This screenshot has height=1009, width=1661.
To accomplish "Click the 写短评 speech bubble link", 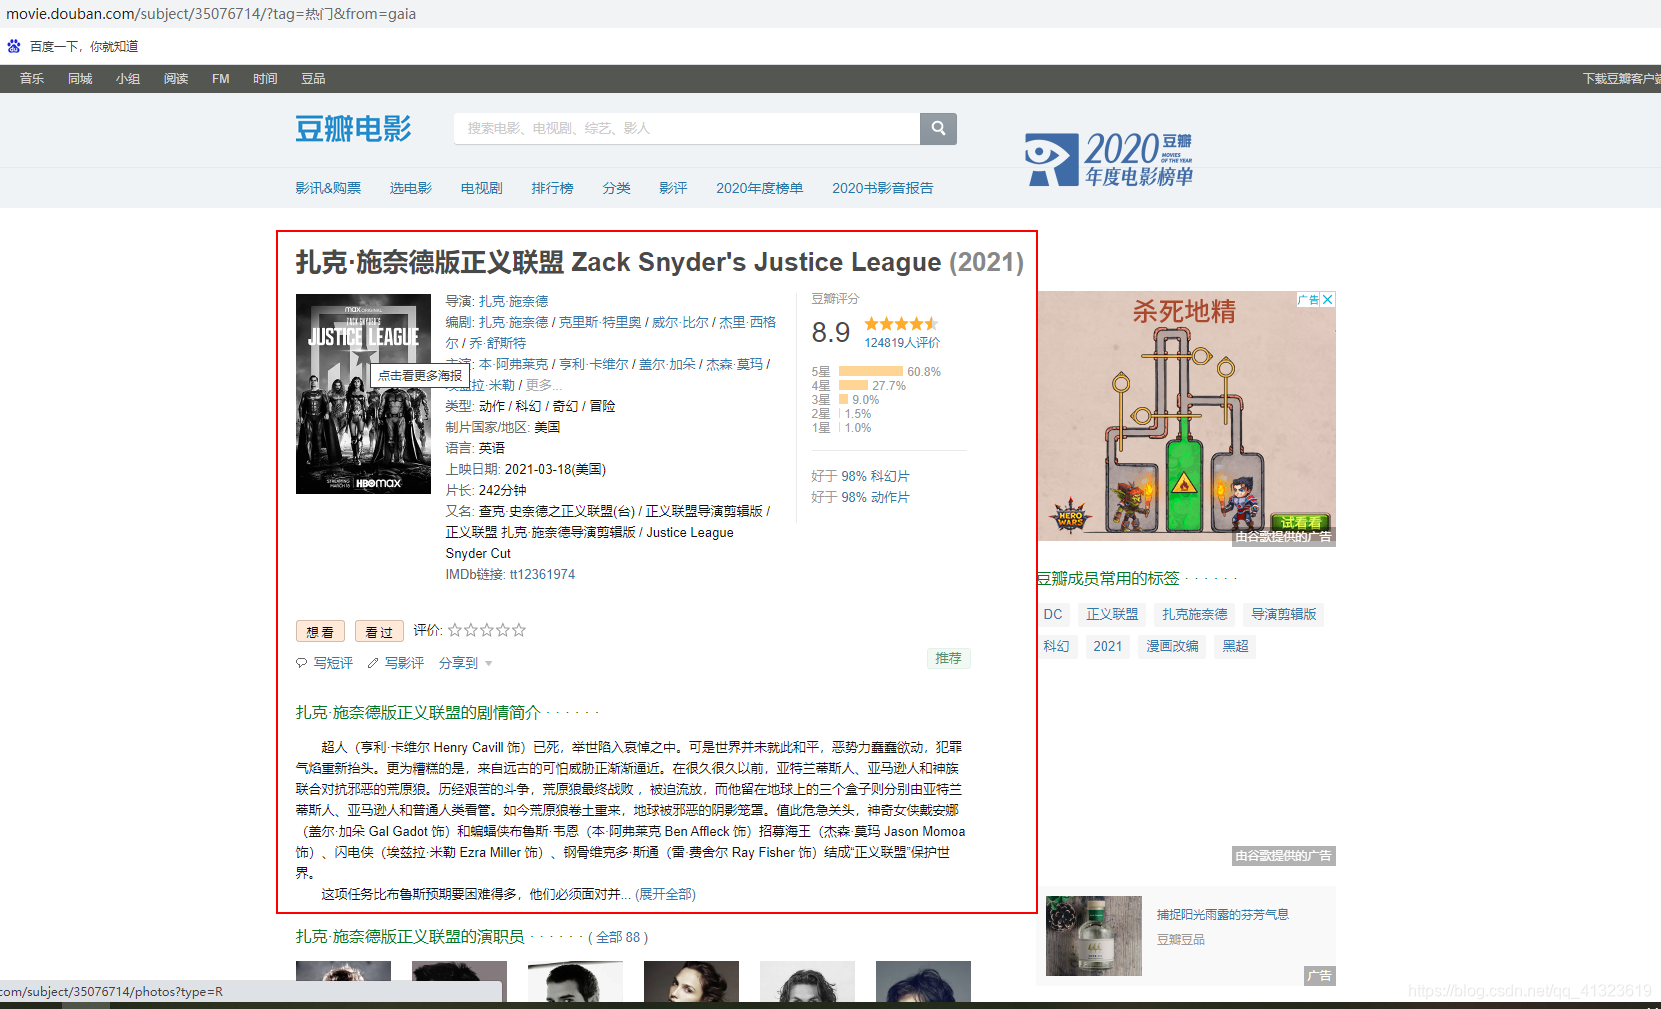I will coord(325,663).
